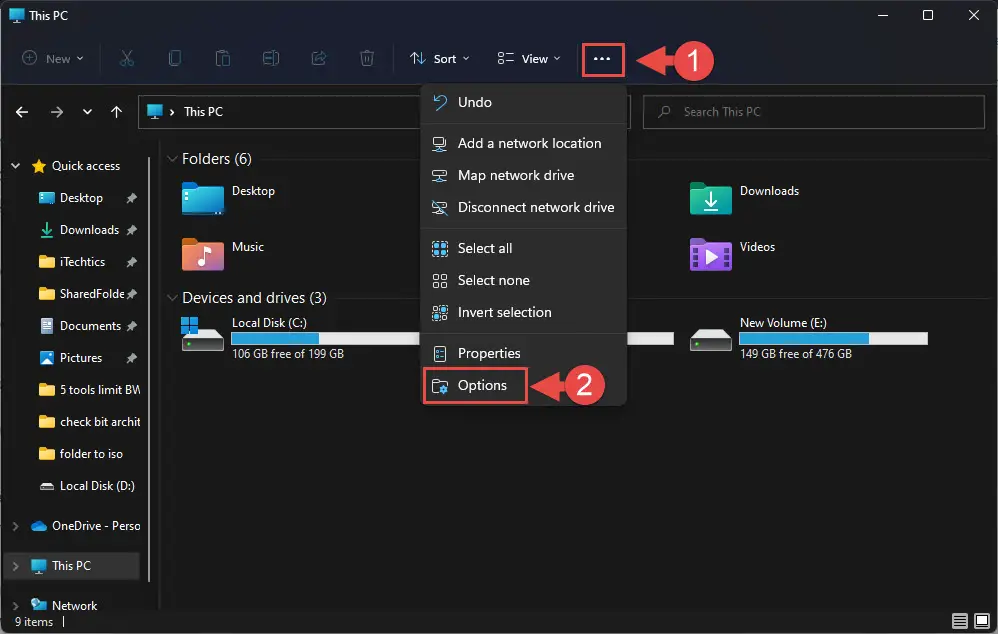Click the Delete trash icon

coord(367,59)
